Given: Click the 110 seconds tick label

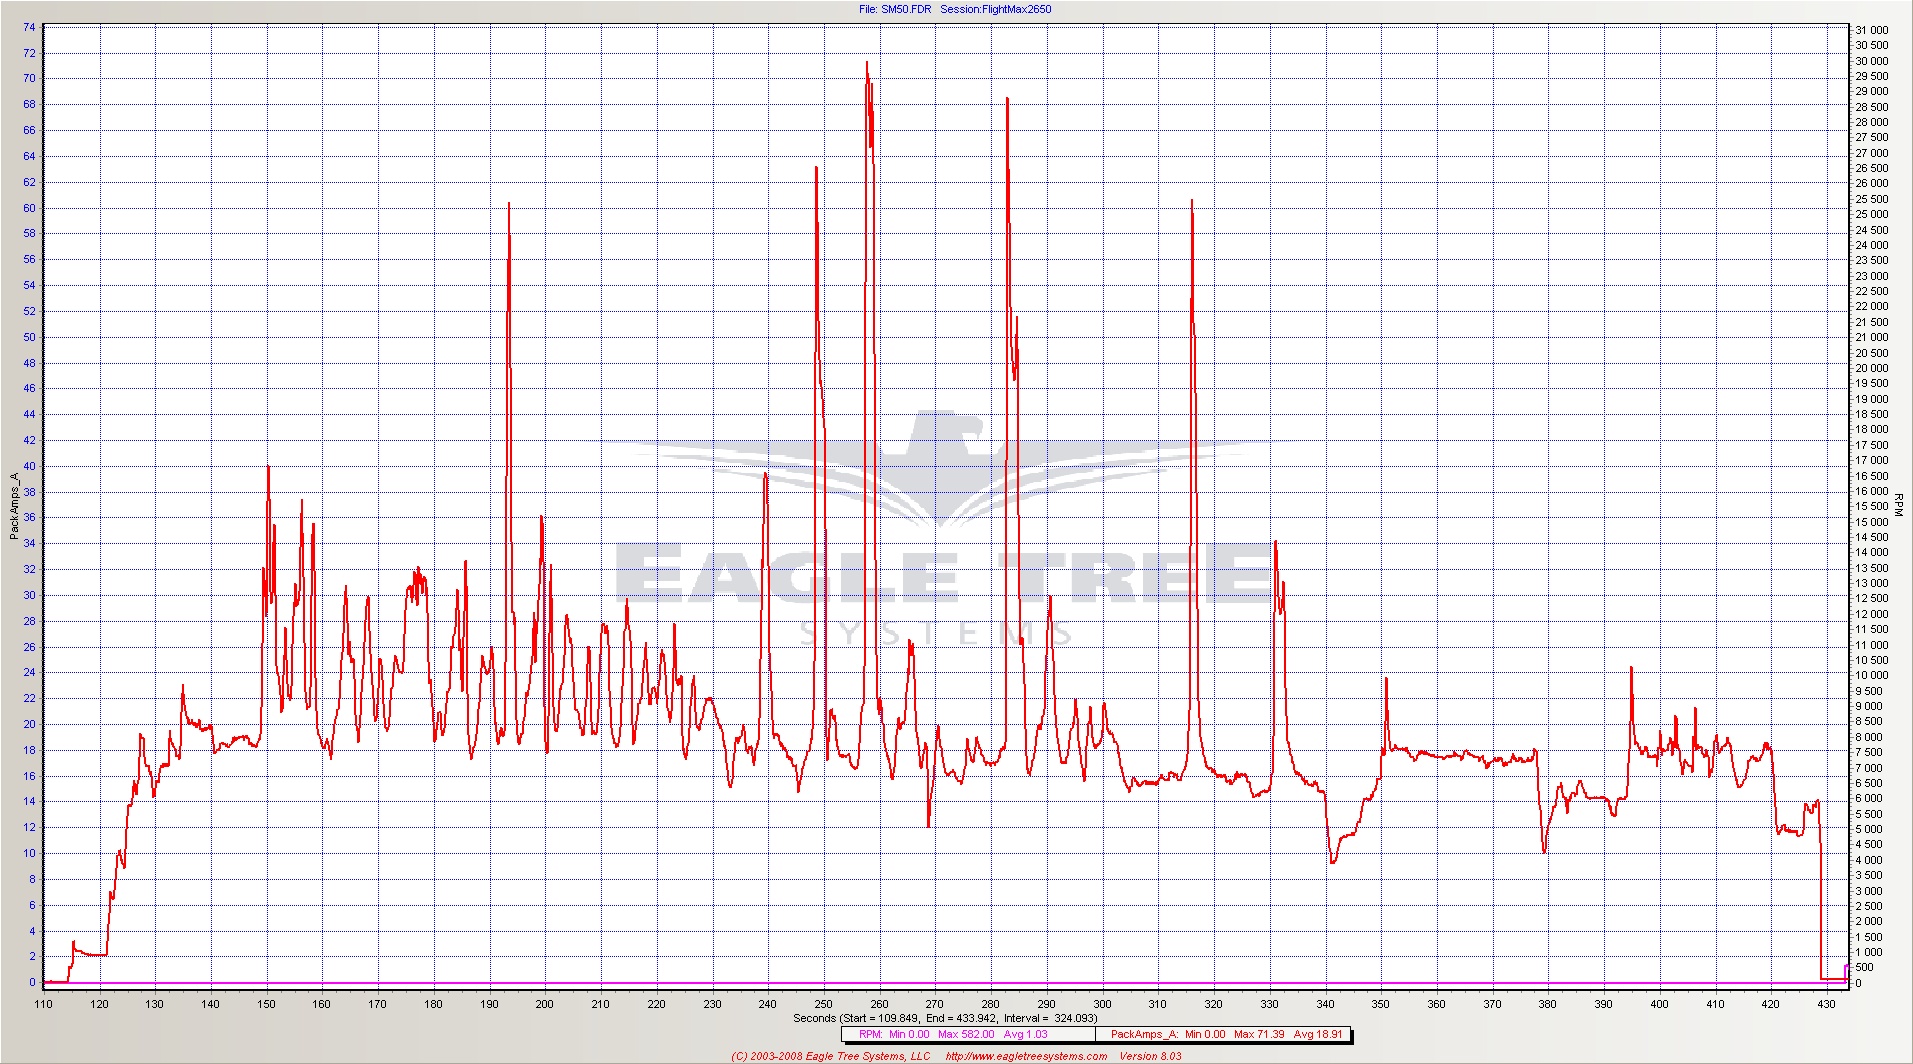Looking at the screenshot, I should click(44, 1004).
